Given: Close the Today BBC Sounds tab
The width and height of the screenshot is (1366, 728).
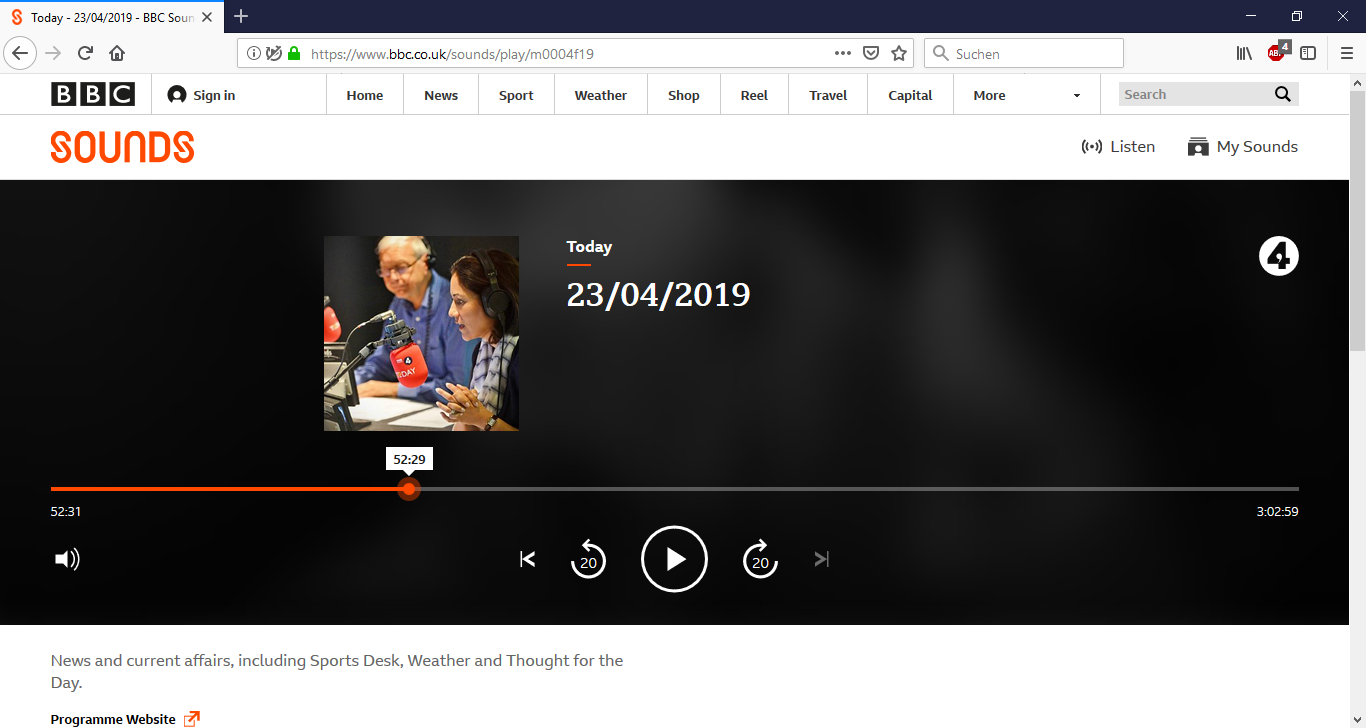Looking at the screenshot, I should point(207,17).
